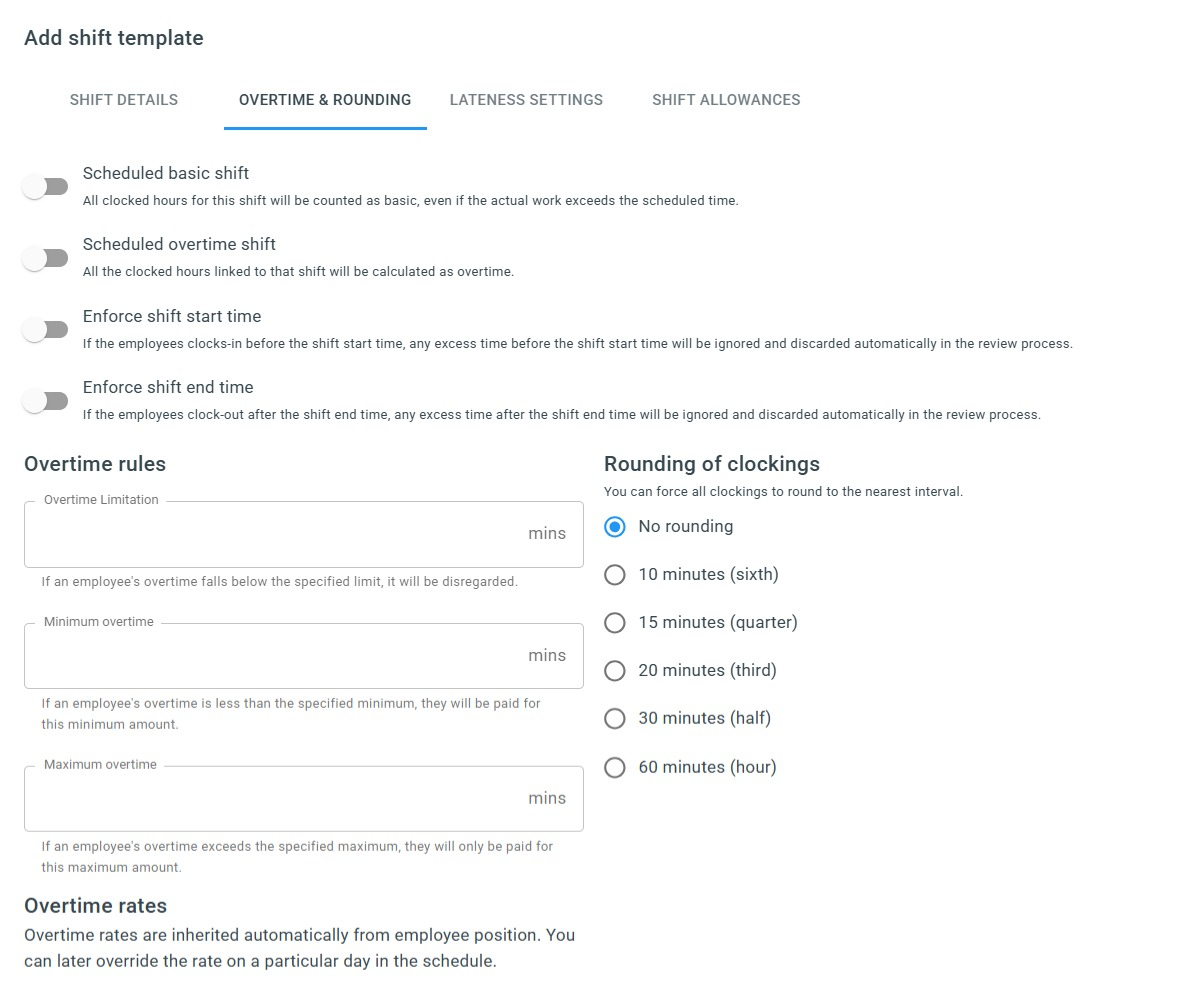Choose 10 minutes (sixth) rounding
Image resolution: width=1189 pixels, height=992 pixels.
615,575
